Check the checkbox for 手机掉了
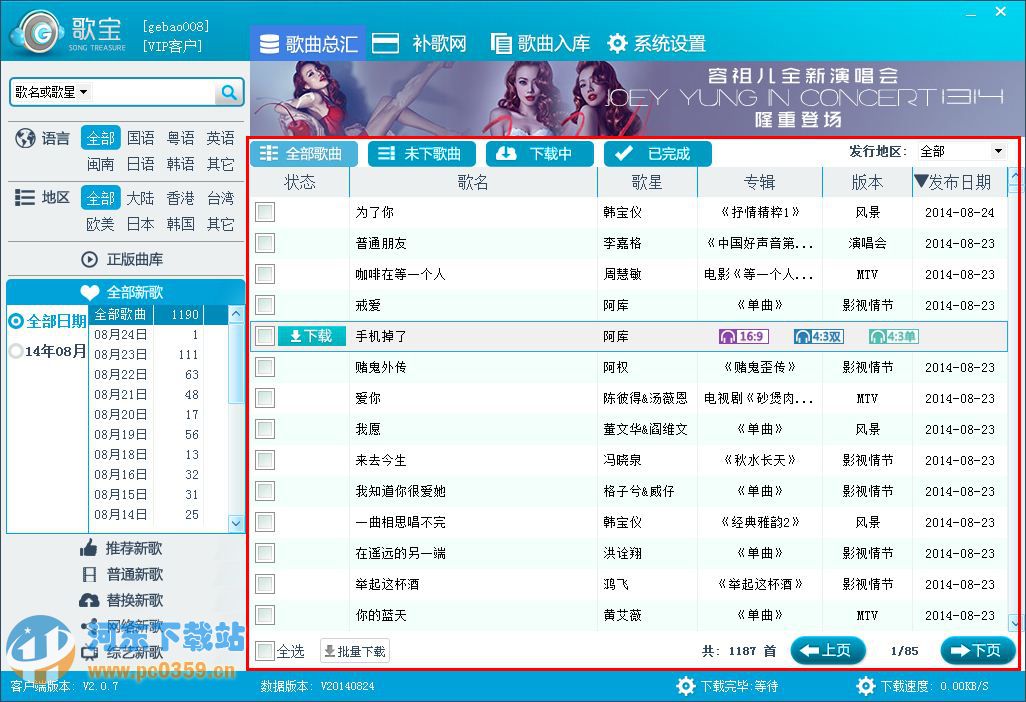 [265, 336]
